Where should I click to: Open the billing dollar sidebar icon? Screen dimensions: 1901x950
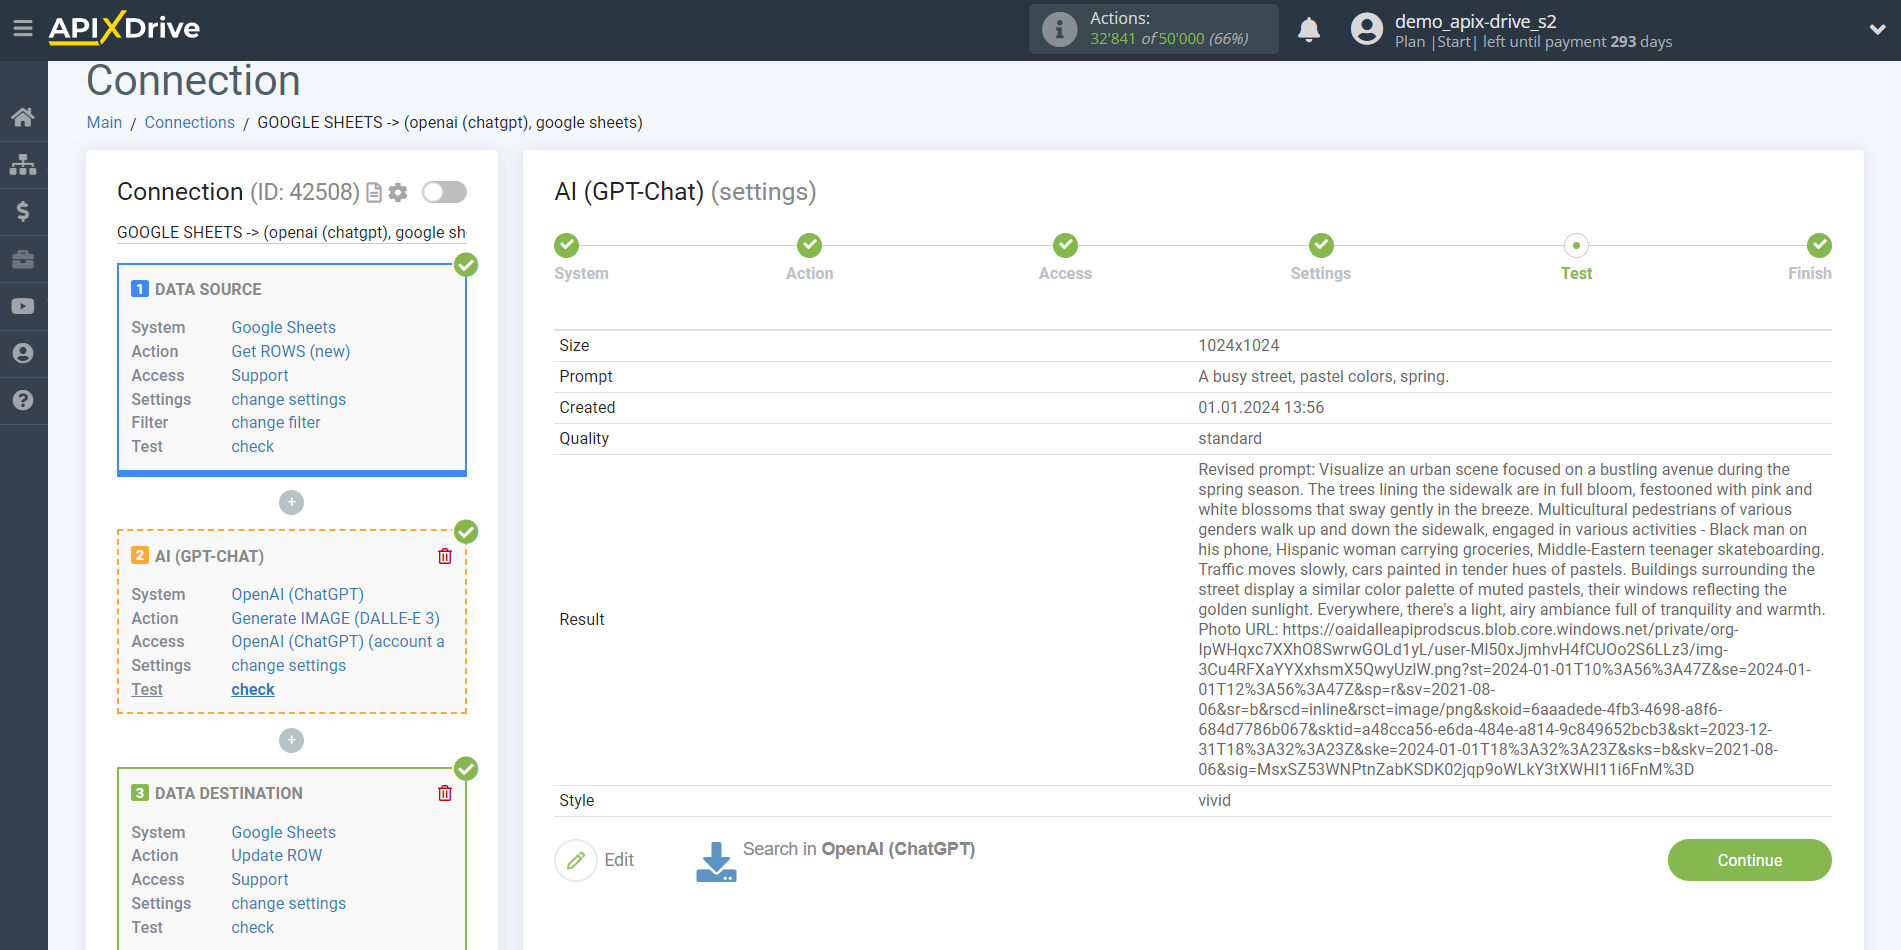coord(23,211)
